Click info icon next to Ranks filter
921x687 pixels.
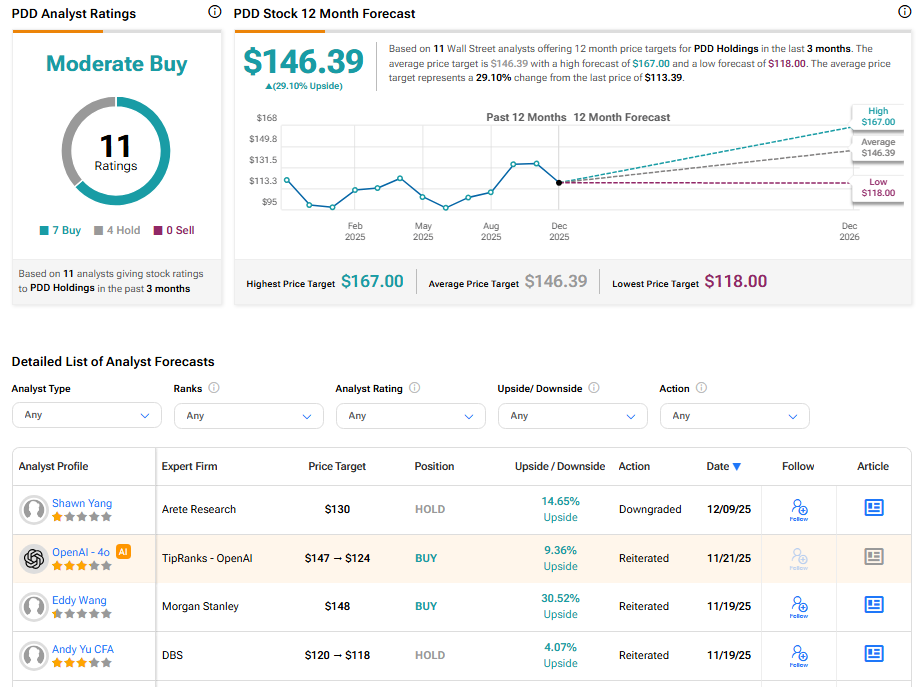pos(214,388)
